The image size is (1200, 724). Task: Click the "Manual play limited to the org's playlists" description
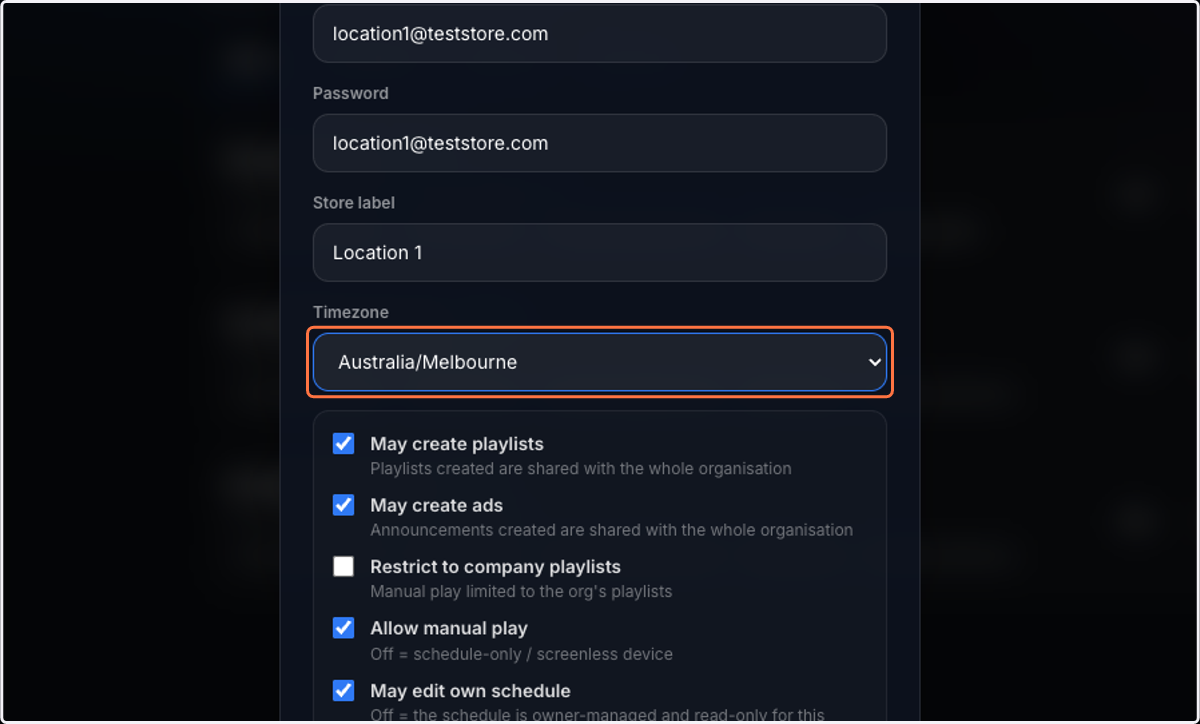(x=521, y=591)
